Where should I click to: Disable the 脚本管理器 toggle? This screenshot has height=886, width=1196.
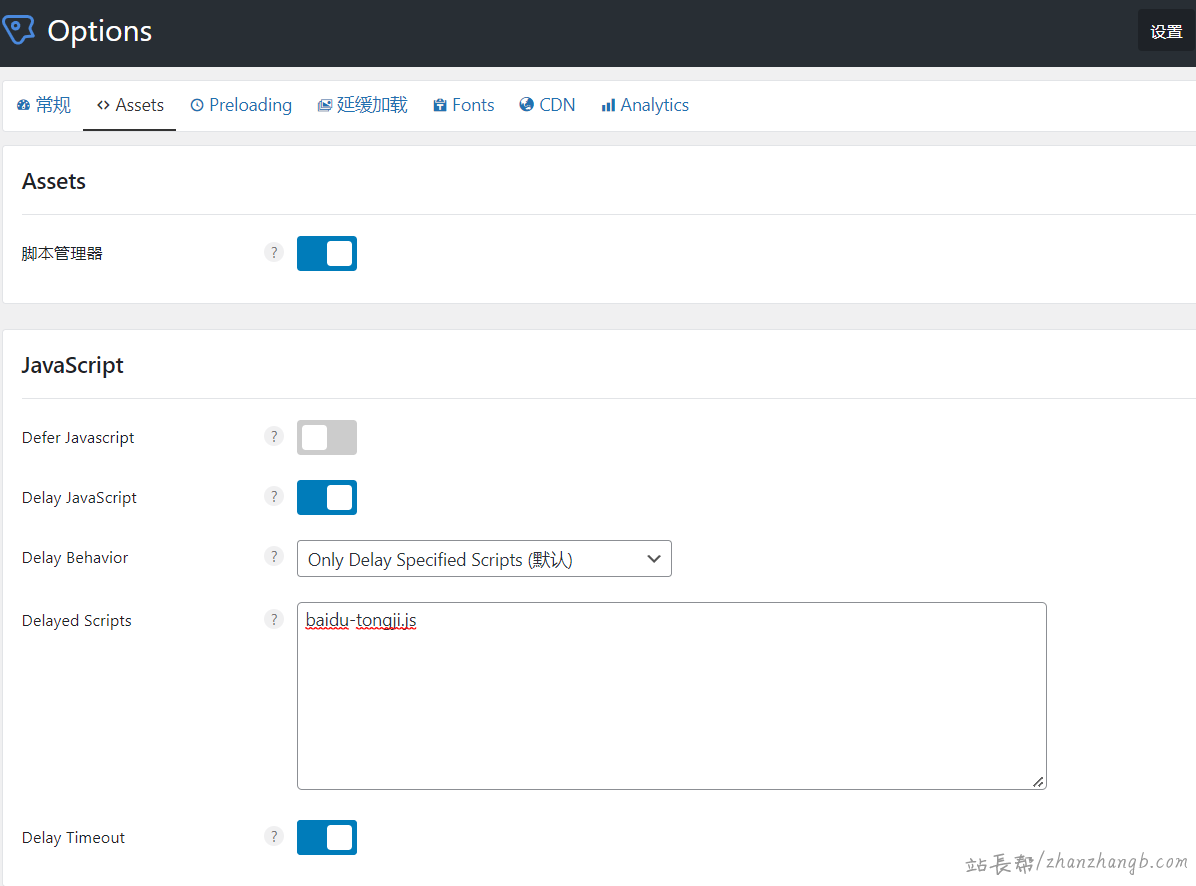[x=327, y=254]
